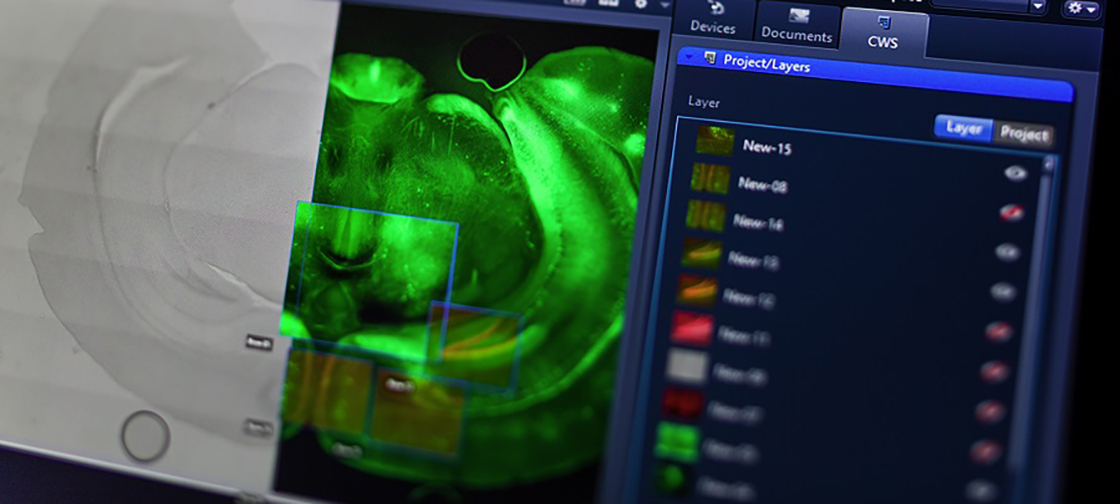This screenshot has height=504, width=1120.
Task: Open the gear settings dropdown at top right
Action: click(1081, 8)
